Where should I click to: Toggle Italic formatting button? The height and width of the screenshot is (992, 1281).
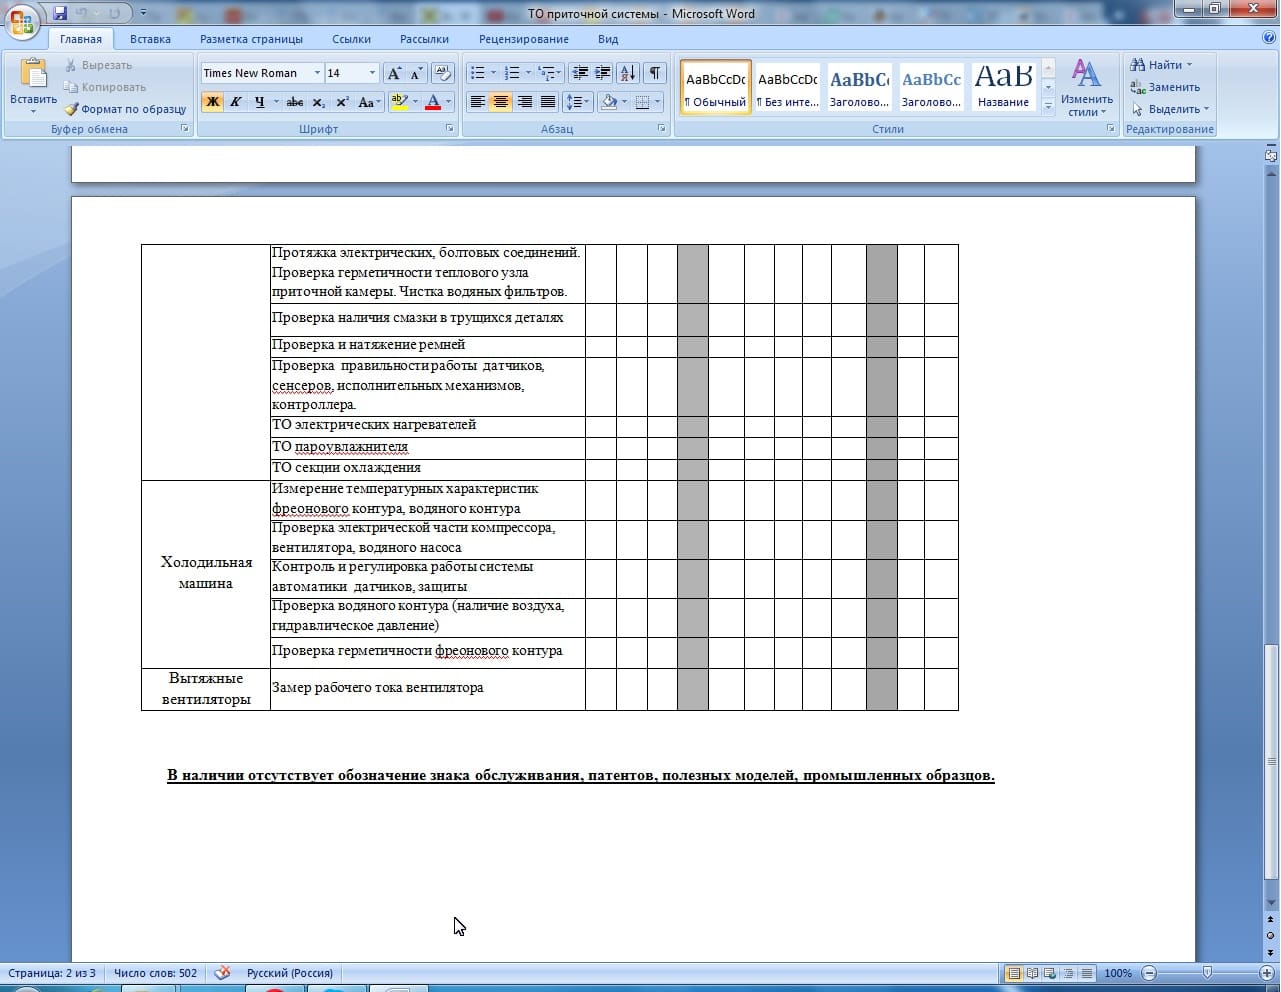pos(236,102)
